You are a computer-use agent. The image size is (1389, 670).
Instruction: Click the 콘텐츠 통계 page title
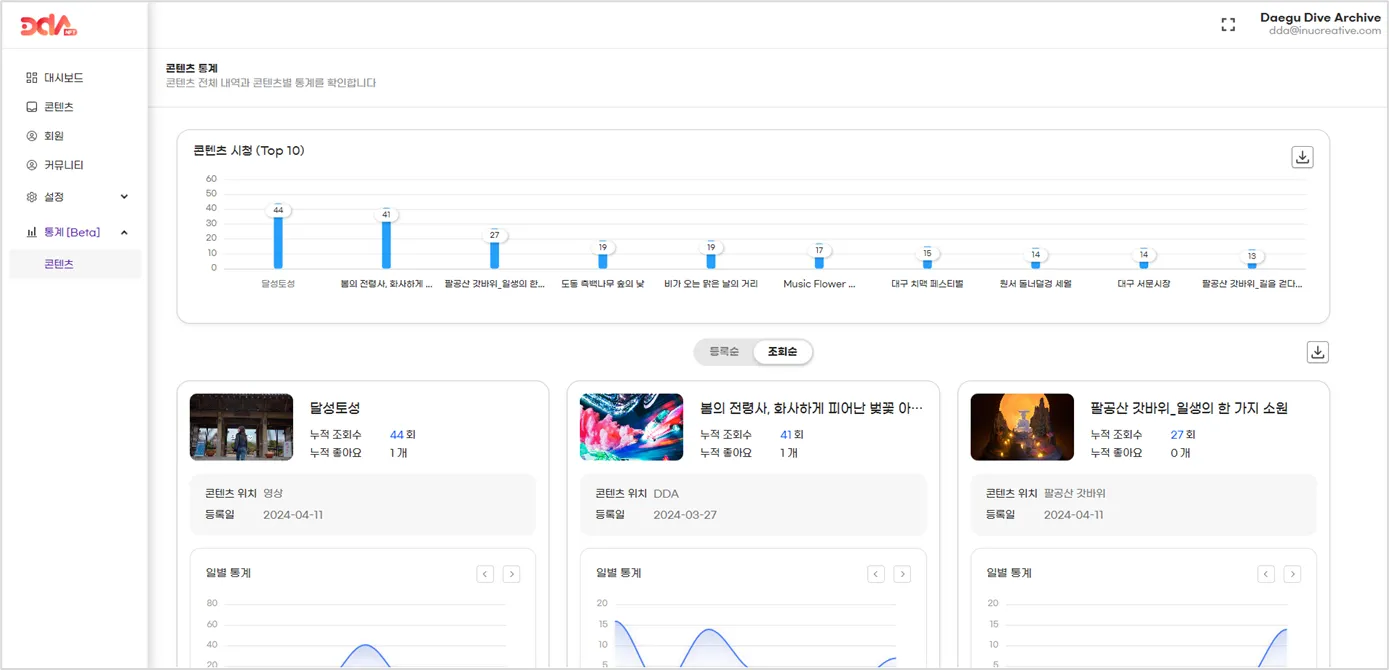pyautogui.click(x=192, y=68)
